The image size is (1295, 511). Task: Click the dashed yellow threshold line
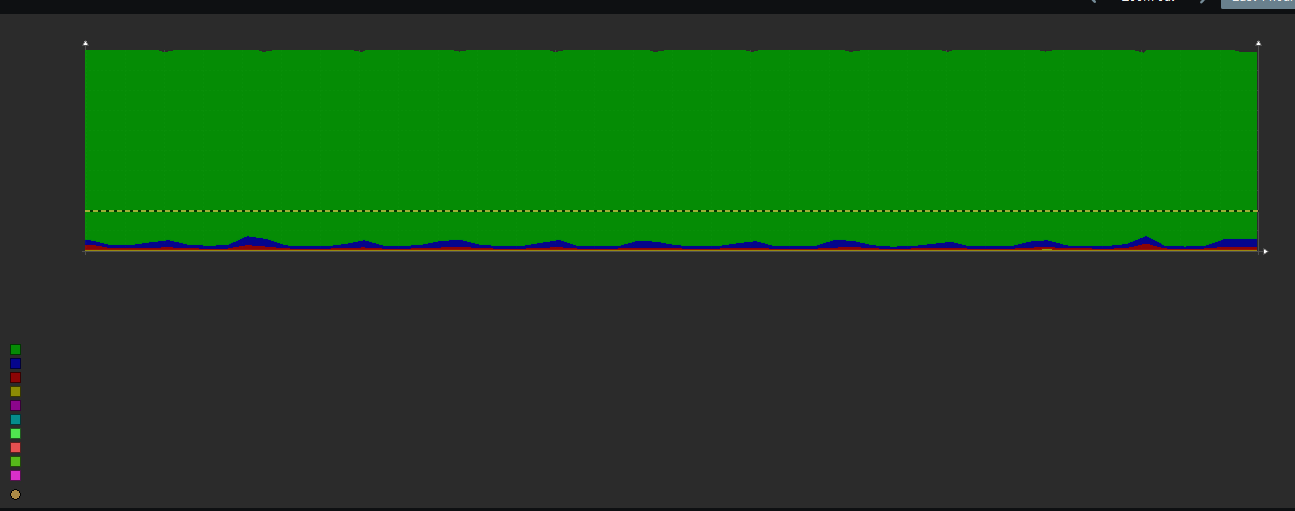(671, 211)
